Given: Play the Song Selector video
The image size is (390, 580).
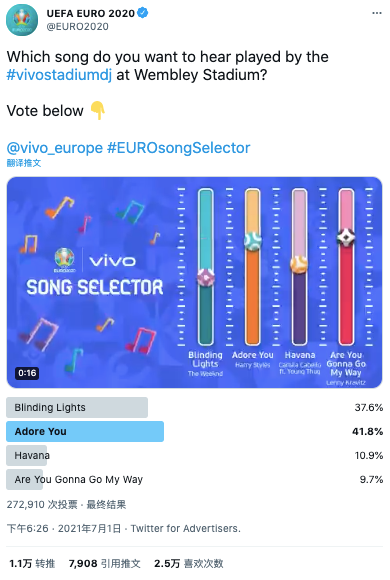Looking at the screenshot, I should point(195,283).
